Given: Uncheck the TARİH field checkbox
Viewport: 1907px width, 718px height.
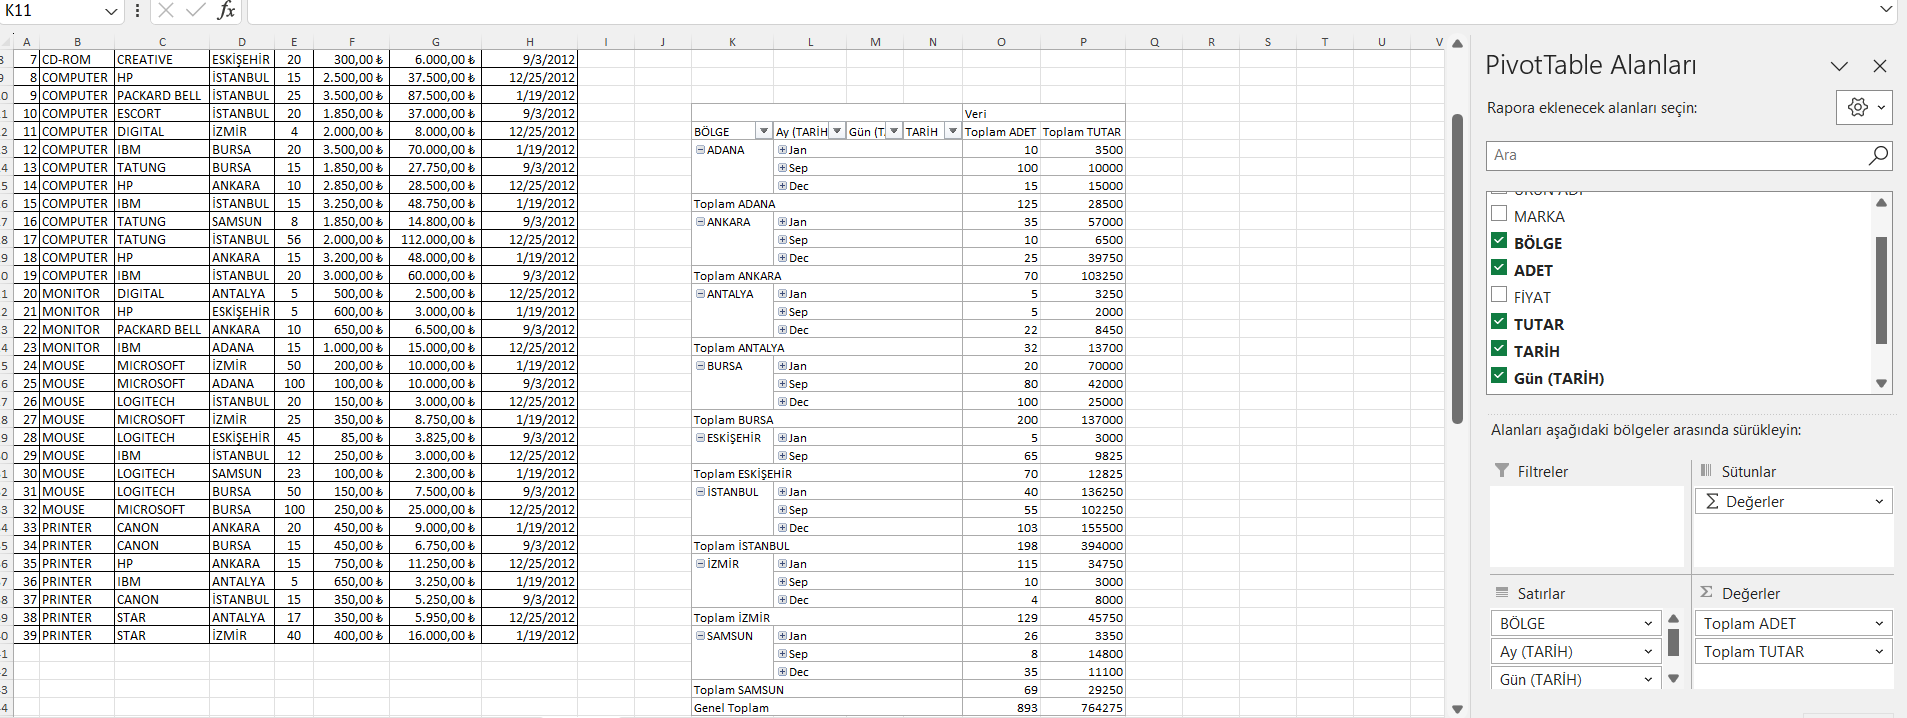Looking at the screenshot, I should 1499,349.
